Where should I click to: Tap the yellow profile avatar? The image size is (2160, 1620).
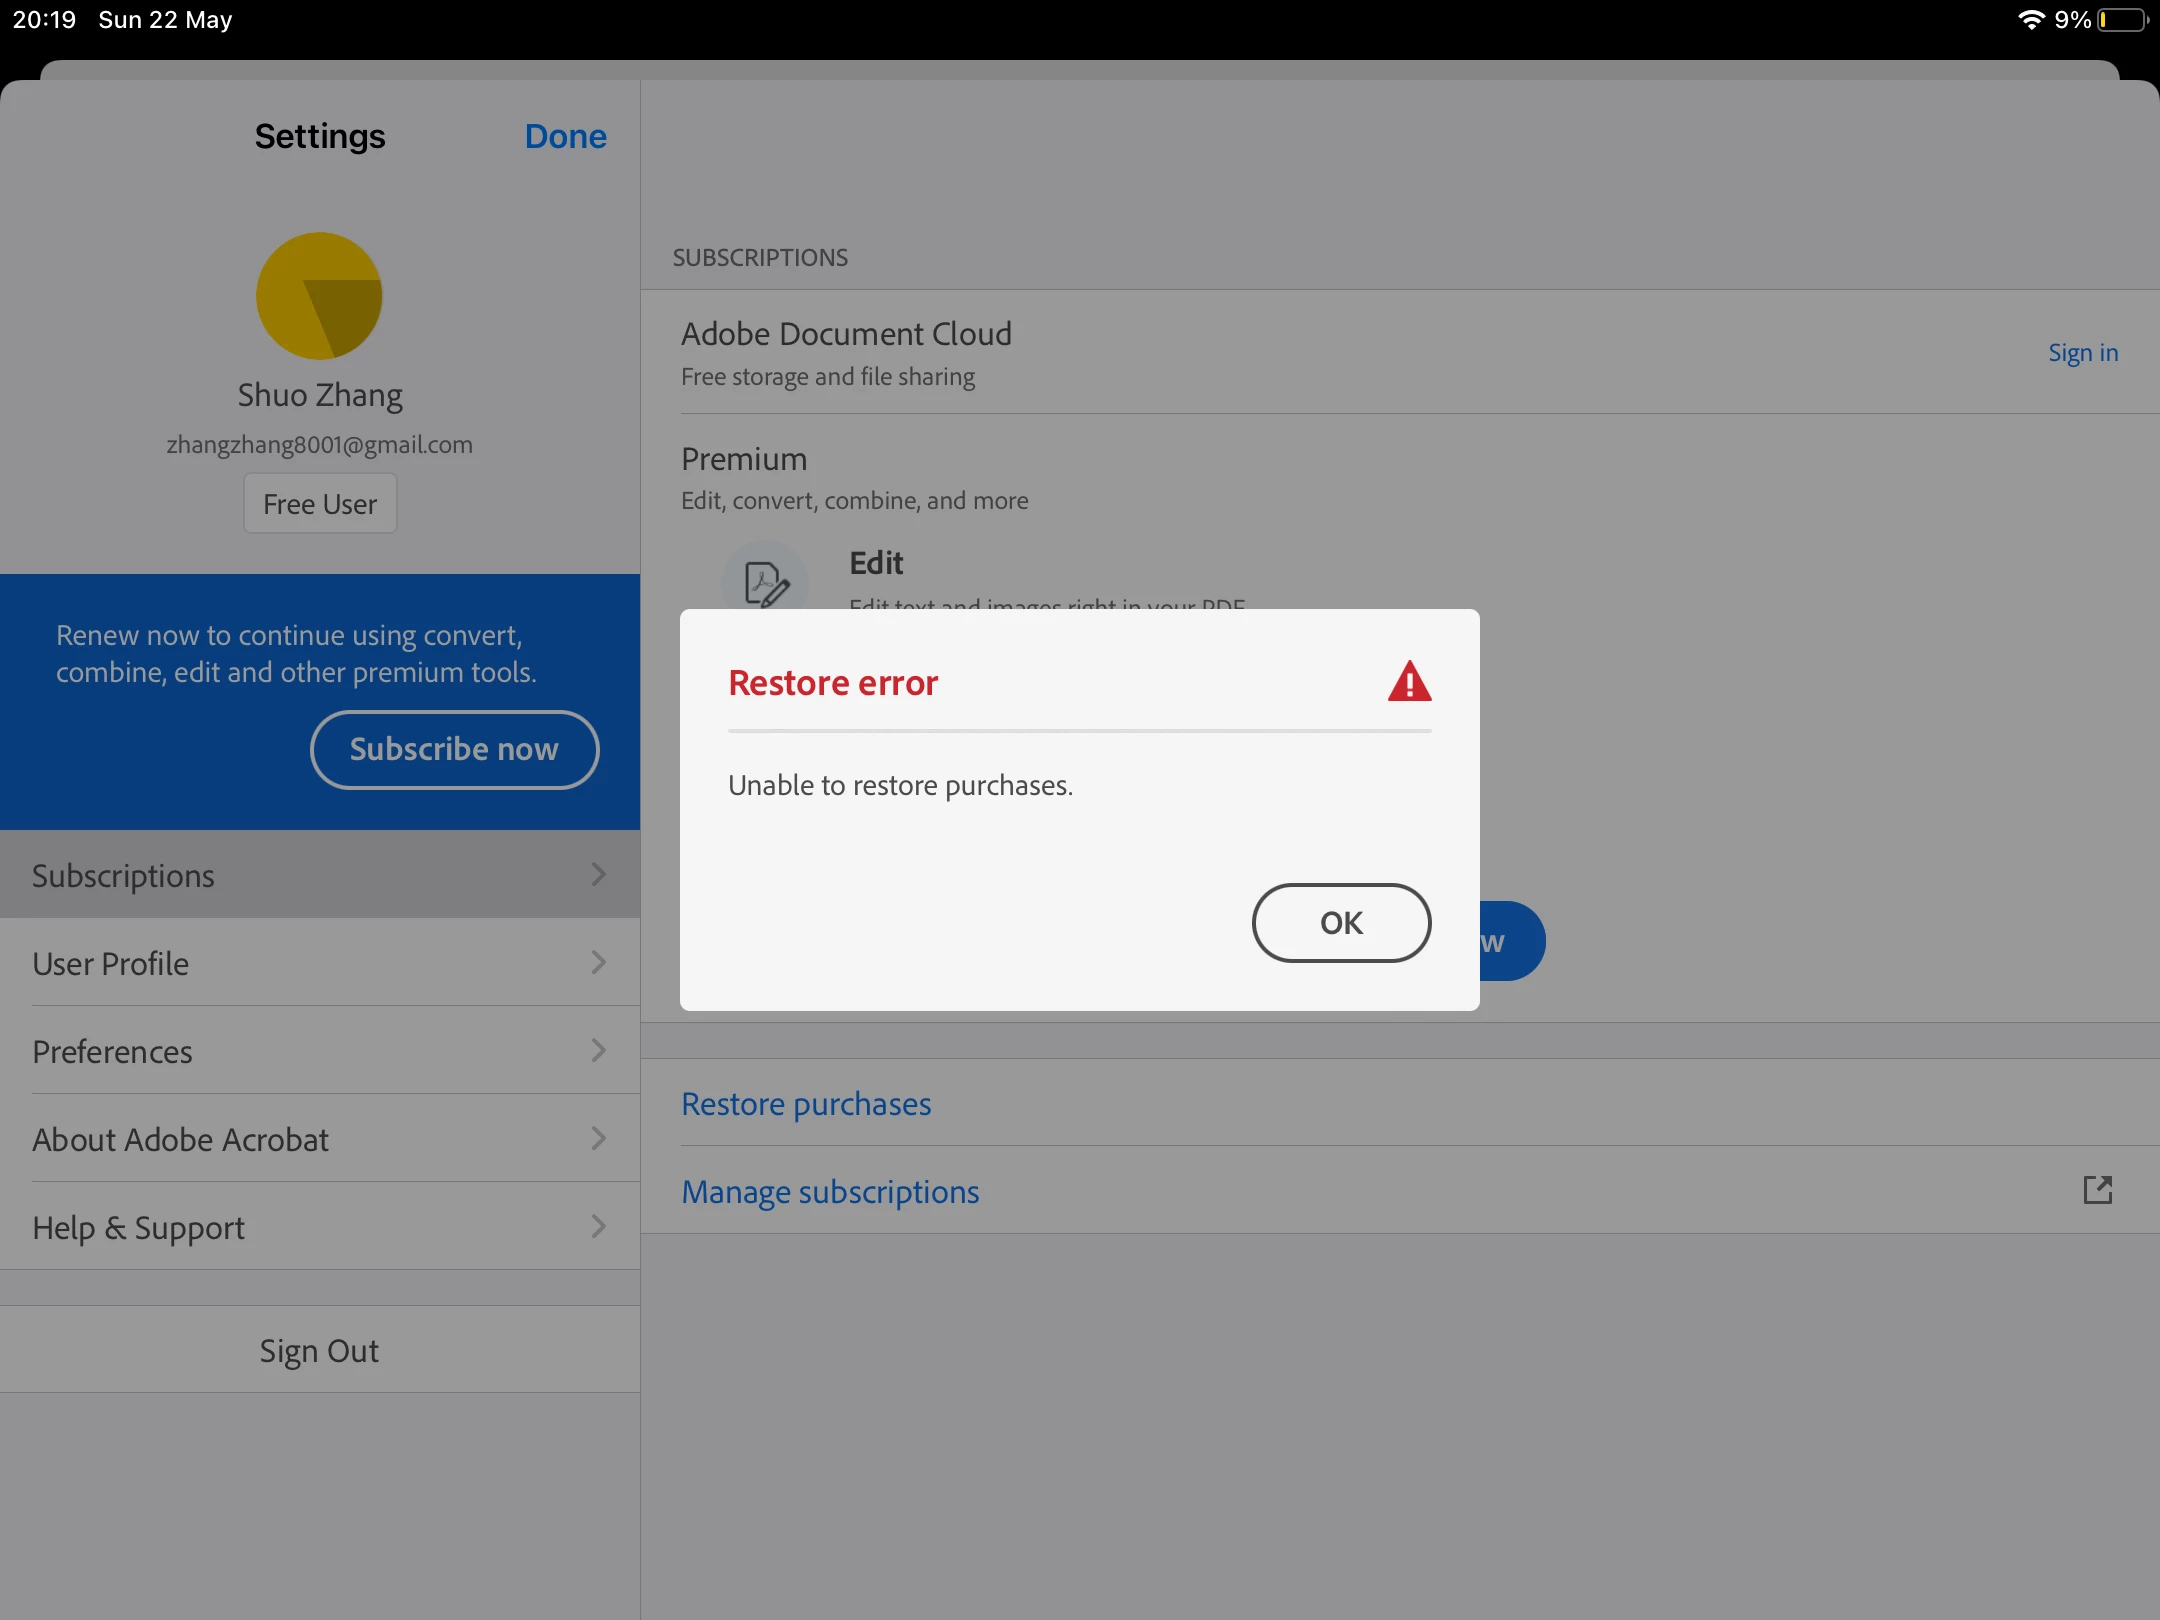[x=319, y=296]
